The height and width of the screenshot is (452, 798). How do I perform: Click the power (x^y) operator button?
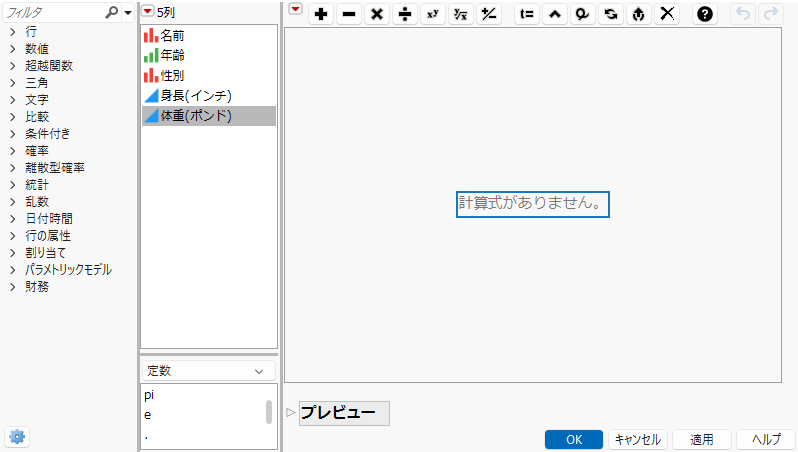point(433,14)
